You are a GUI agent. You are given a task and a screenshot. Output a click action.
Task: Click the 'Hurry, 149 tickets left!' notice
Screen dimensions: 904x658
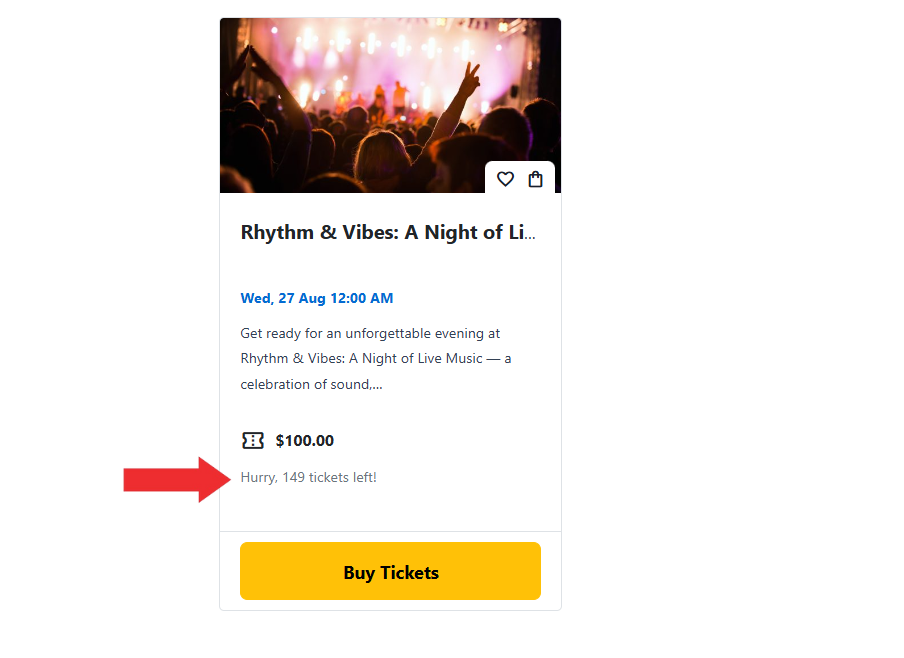[x=308, y=477]
